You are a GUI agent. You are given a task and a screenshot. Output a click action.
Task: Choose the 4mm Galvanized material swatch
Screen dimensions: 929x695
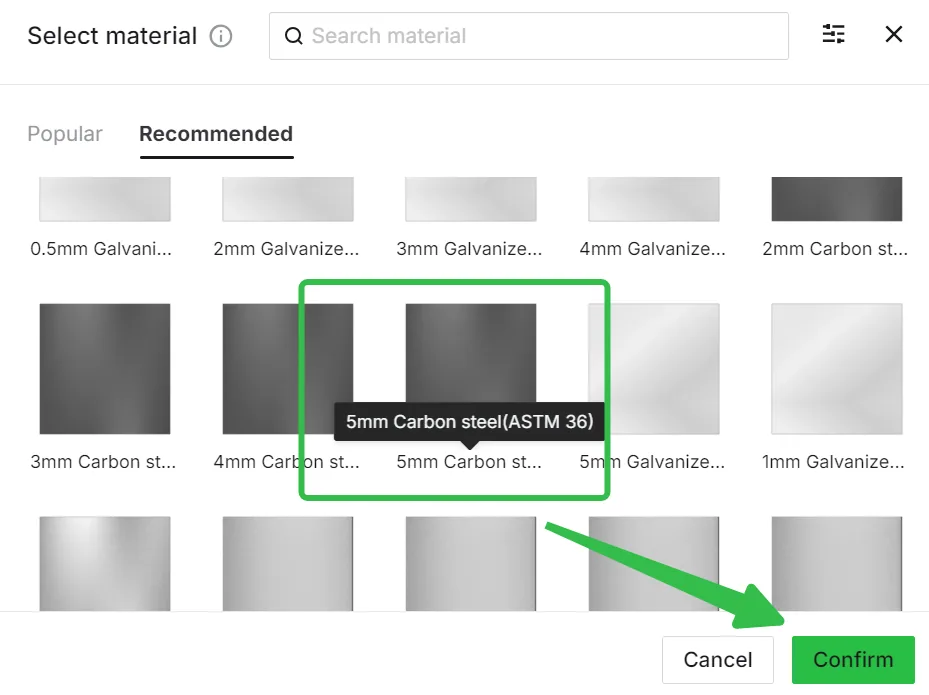[654, 199]
